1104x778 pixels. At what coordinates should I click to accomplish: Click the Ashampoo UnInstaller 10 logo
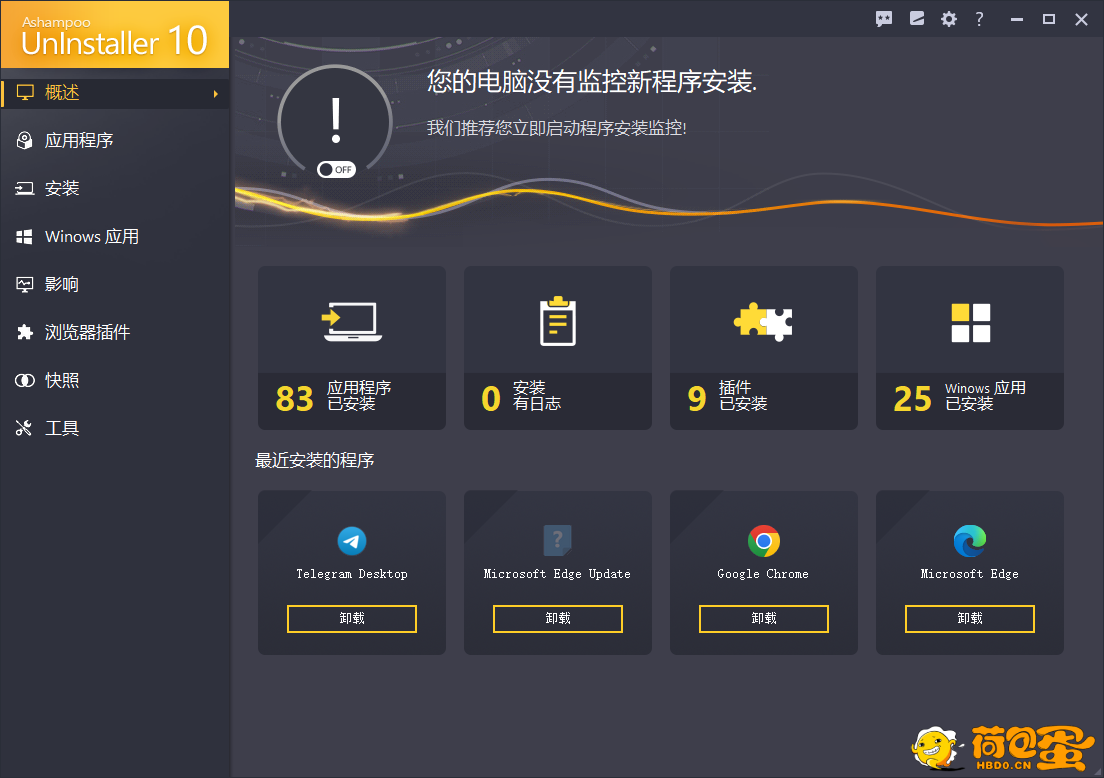click(115, 34)
